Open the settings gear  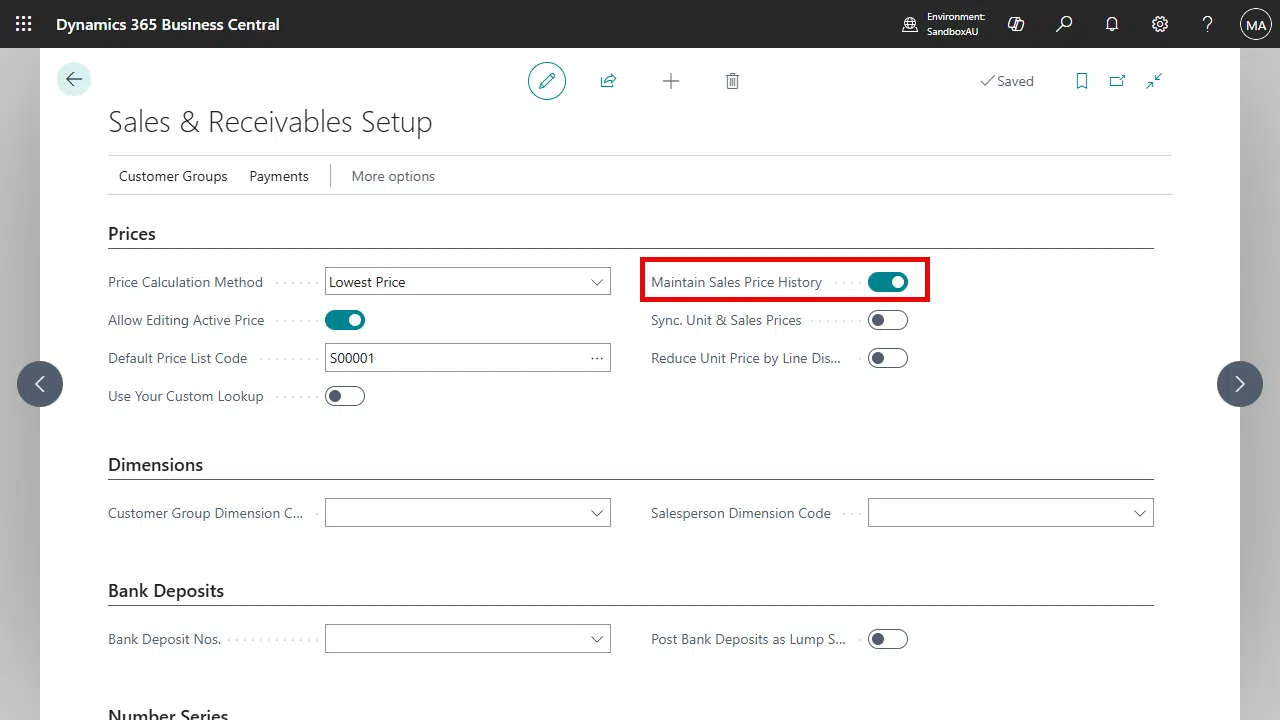point(1160,24)
